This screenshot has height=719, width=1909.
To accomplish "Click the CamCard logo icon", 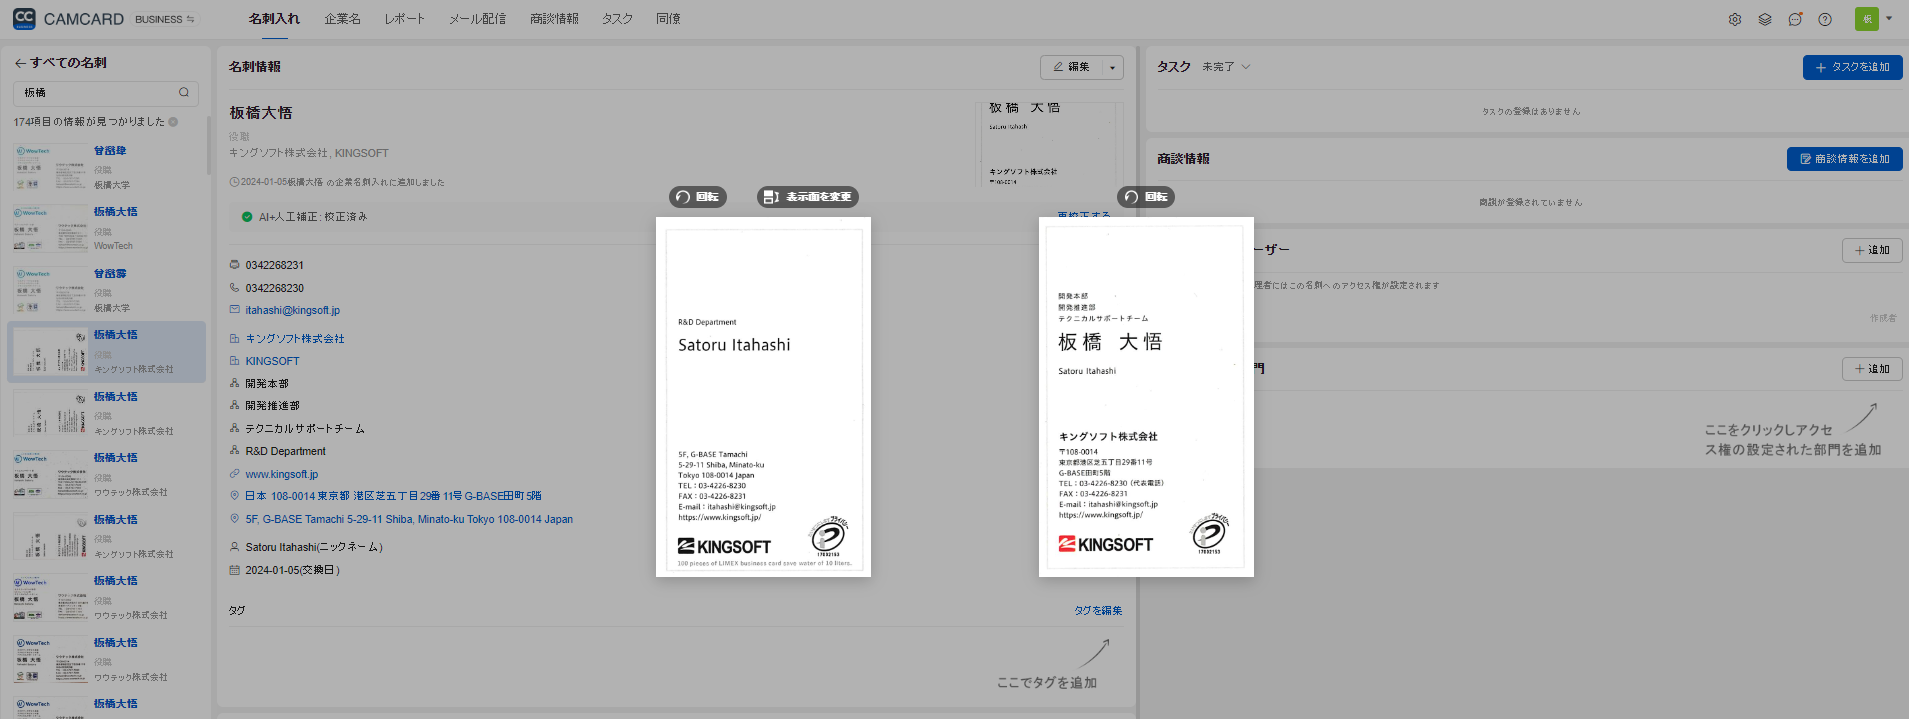I will (24, 19).
